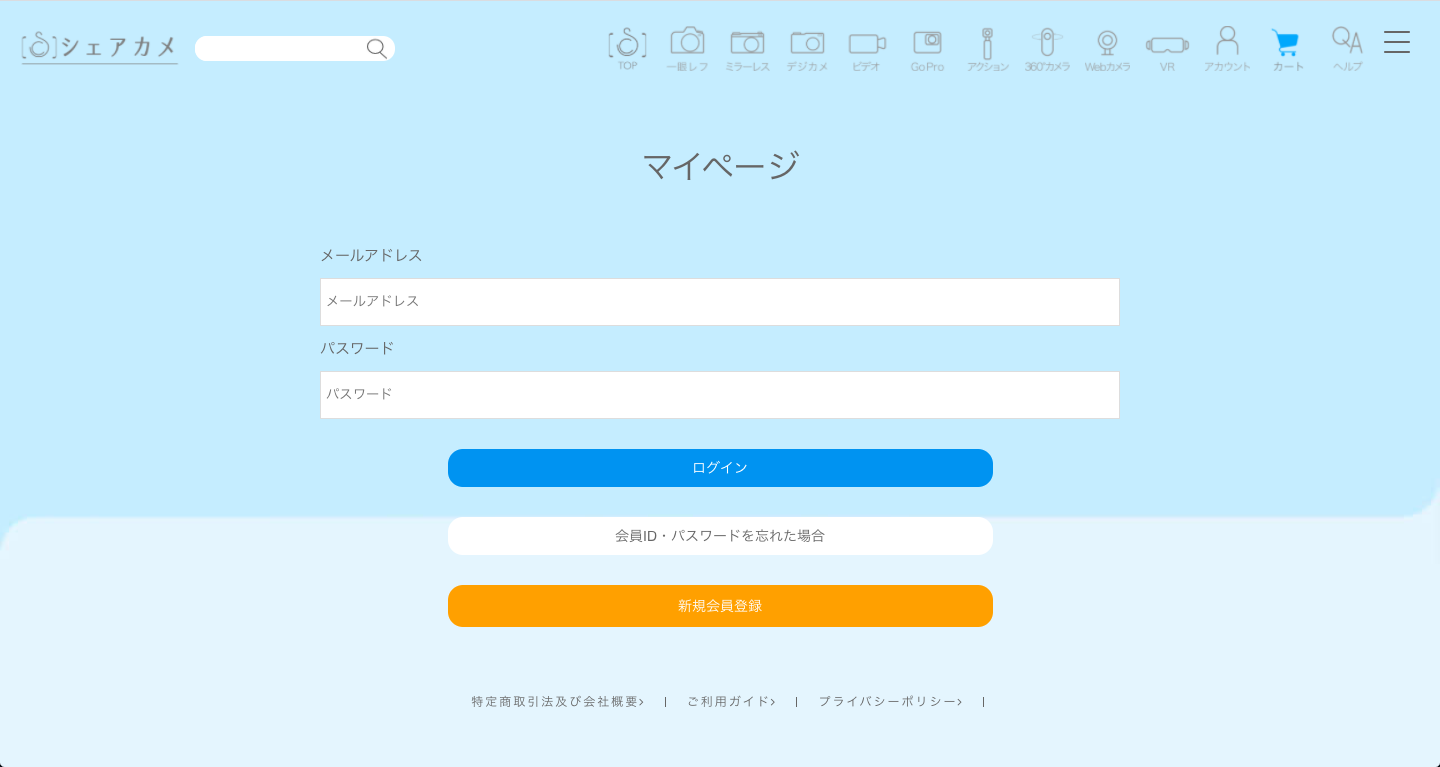
Task: Click the パスワード label above the field
Action: pyautogui.click(x=357, y=348)
